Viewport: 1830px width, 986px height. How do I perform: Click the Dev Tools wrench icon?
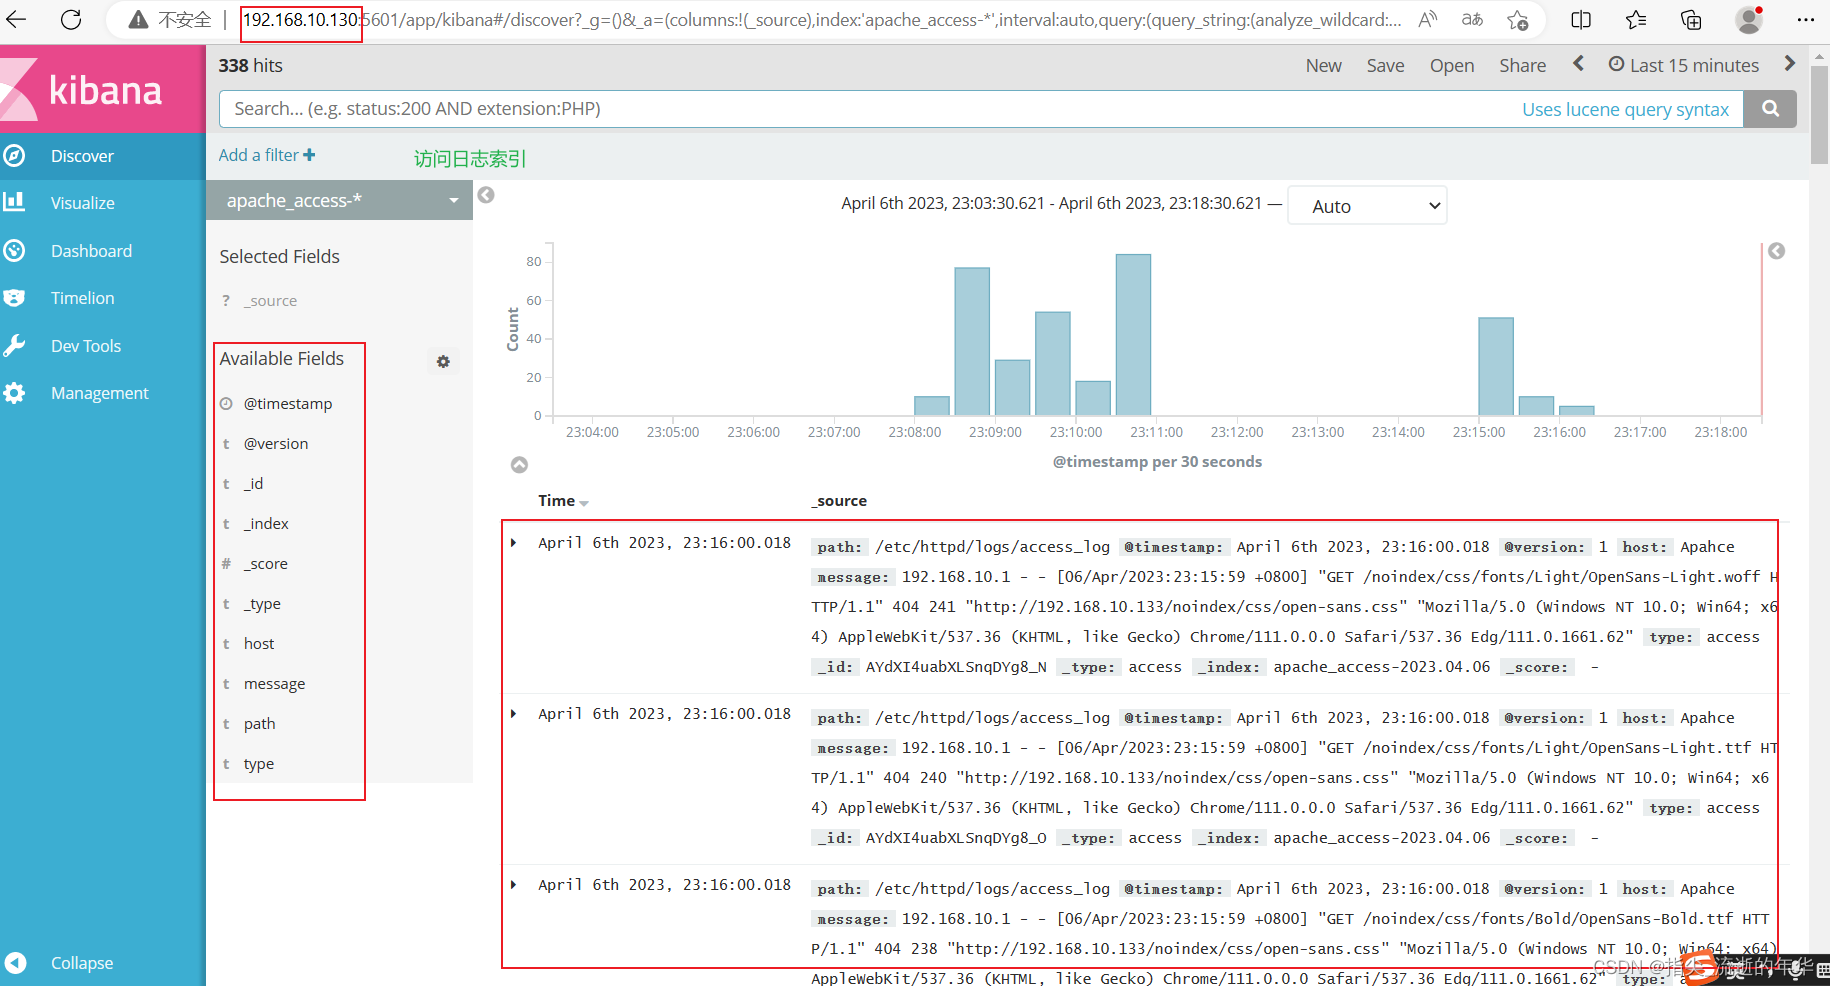14,346
